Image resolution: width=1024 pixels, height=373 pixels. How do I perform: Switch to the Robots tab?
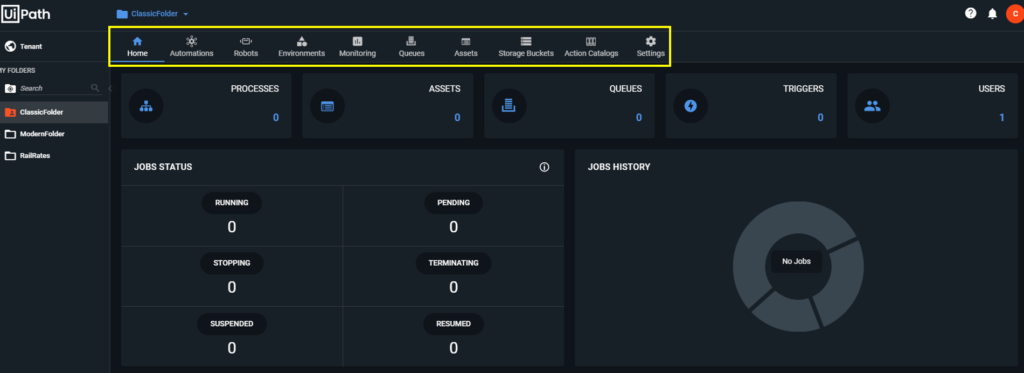pyautogui.click(x=246, y=47)
